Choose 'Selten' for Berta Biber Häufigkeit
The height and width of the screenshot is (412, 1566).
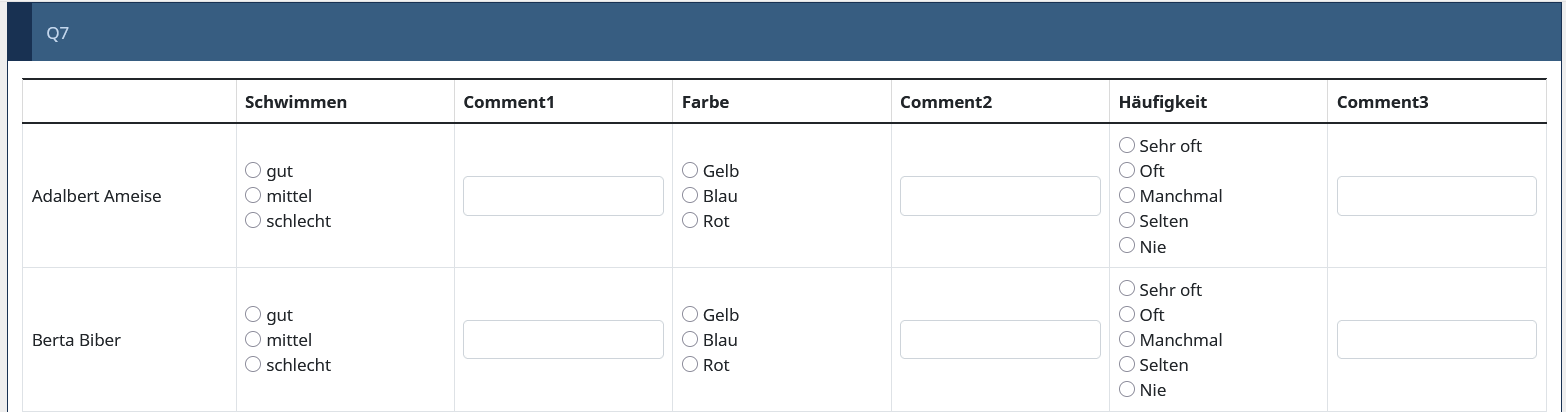tap(1127, 365)
